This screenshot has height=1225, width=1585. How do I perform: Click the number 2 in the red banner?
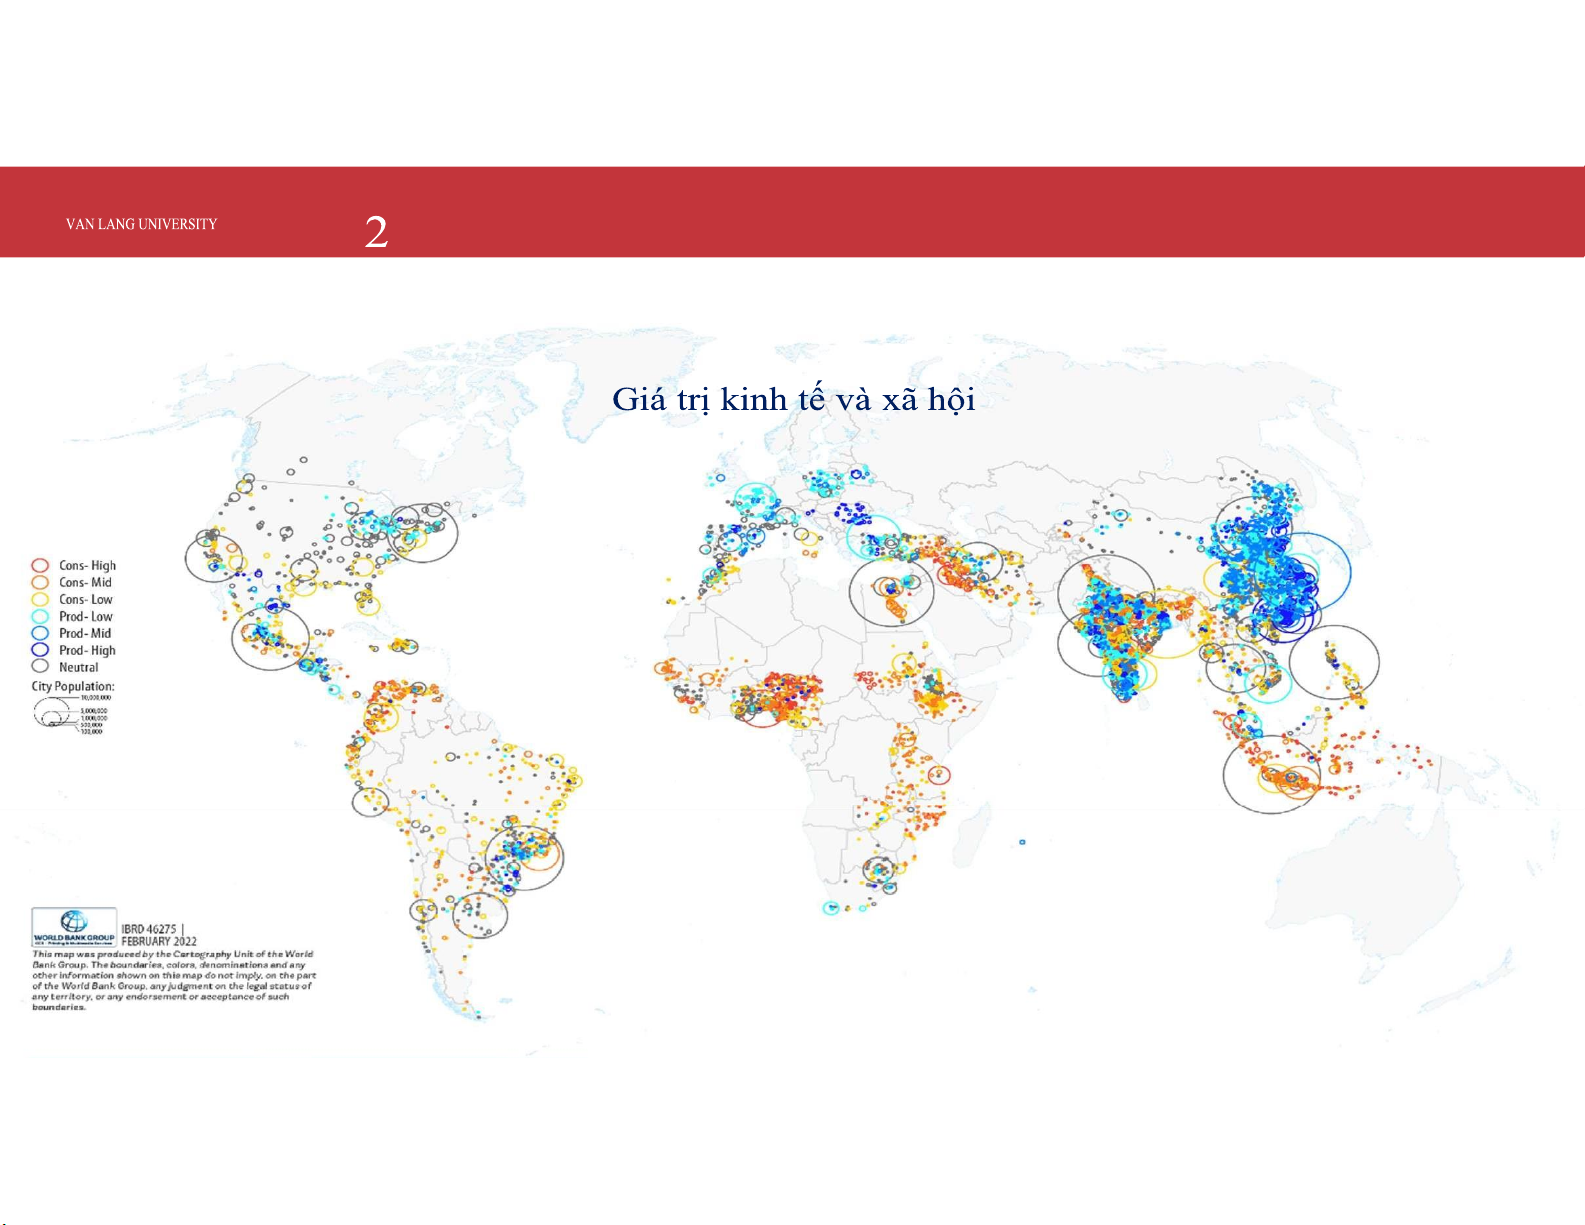pos(376,232)
